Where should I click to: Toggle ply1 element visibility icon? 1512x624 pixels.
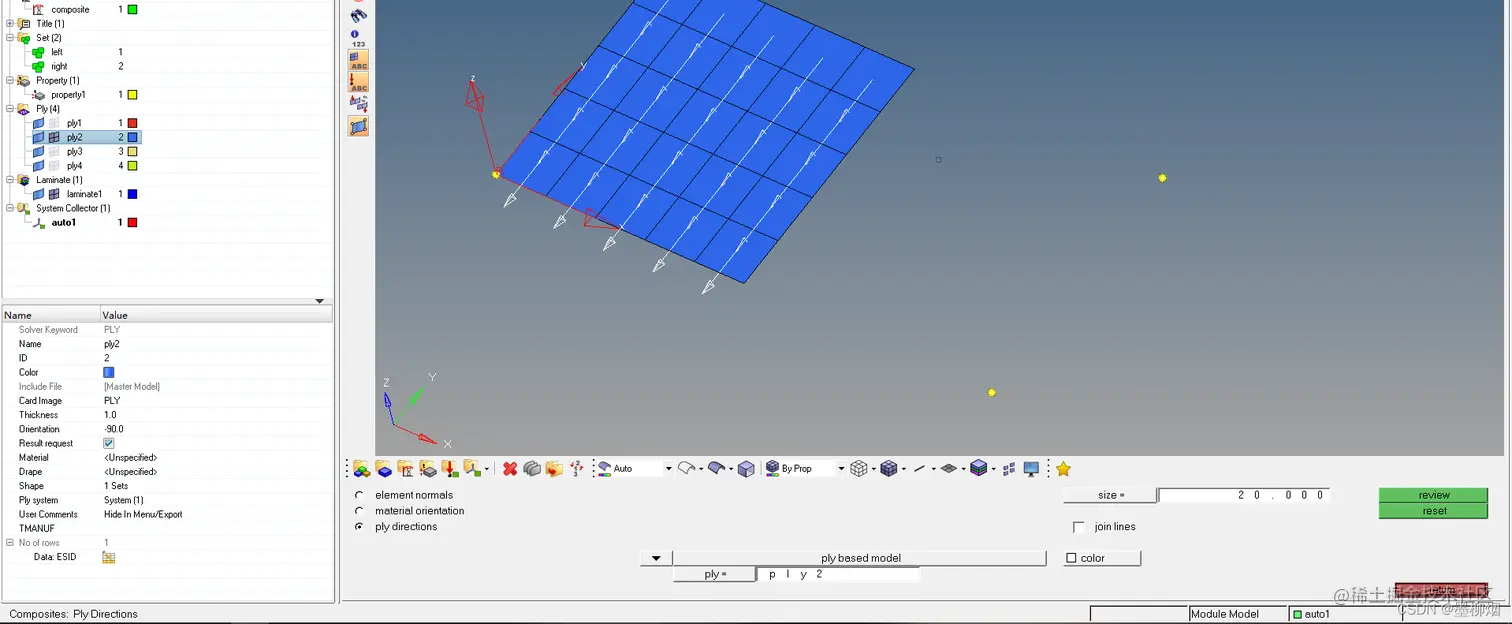coord(54,123)
